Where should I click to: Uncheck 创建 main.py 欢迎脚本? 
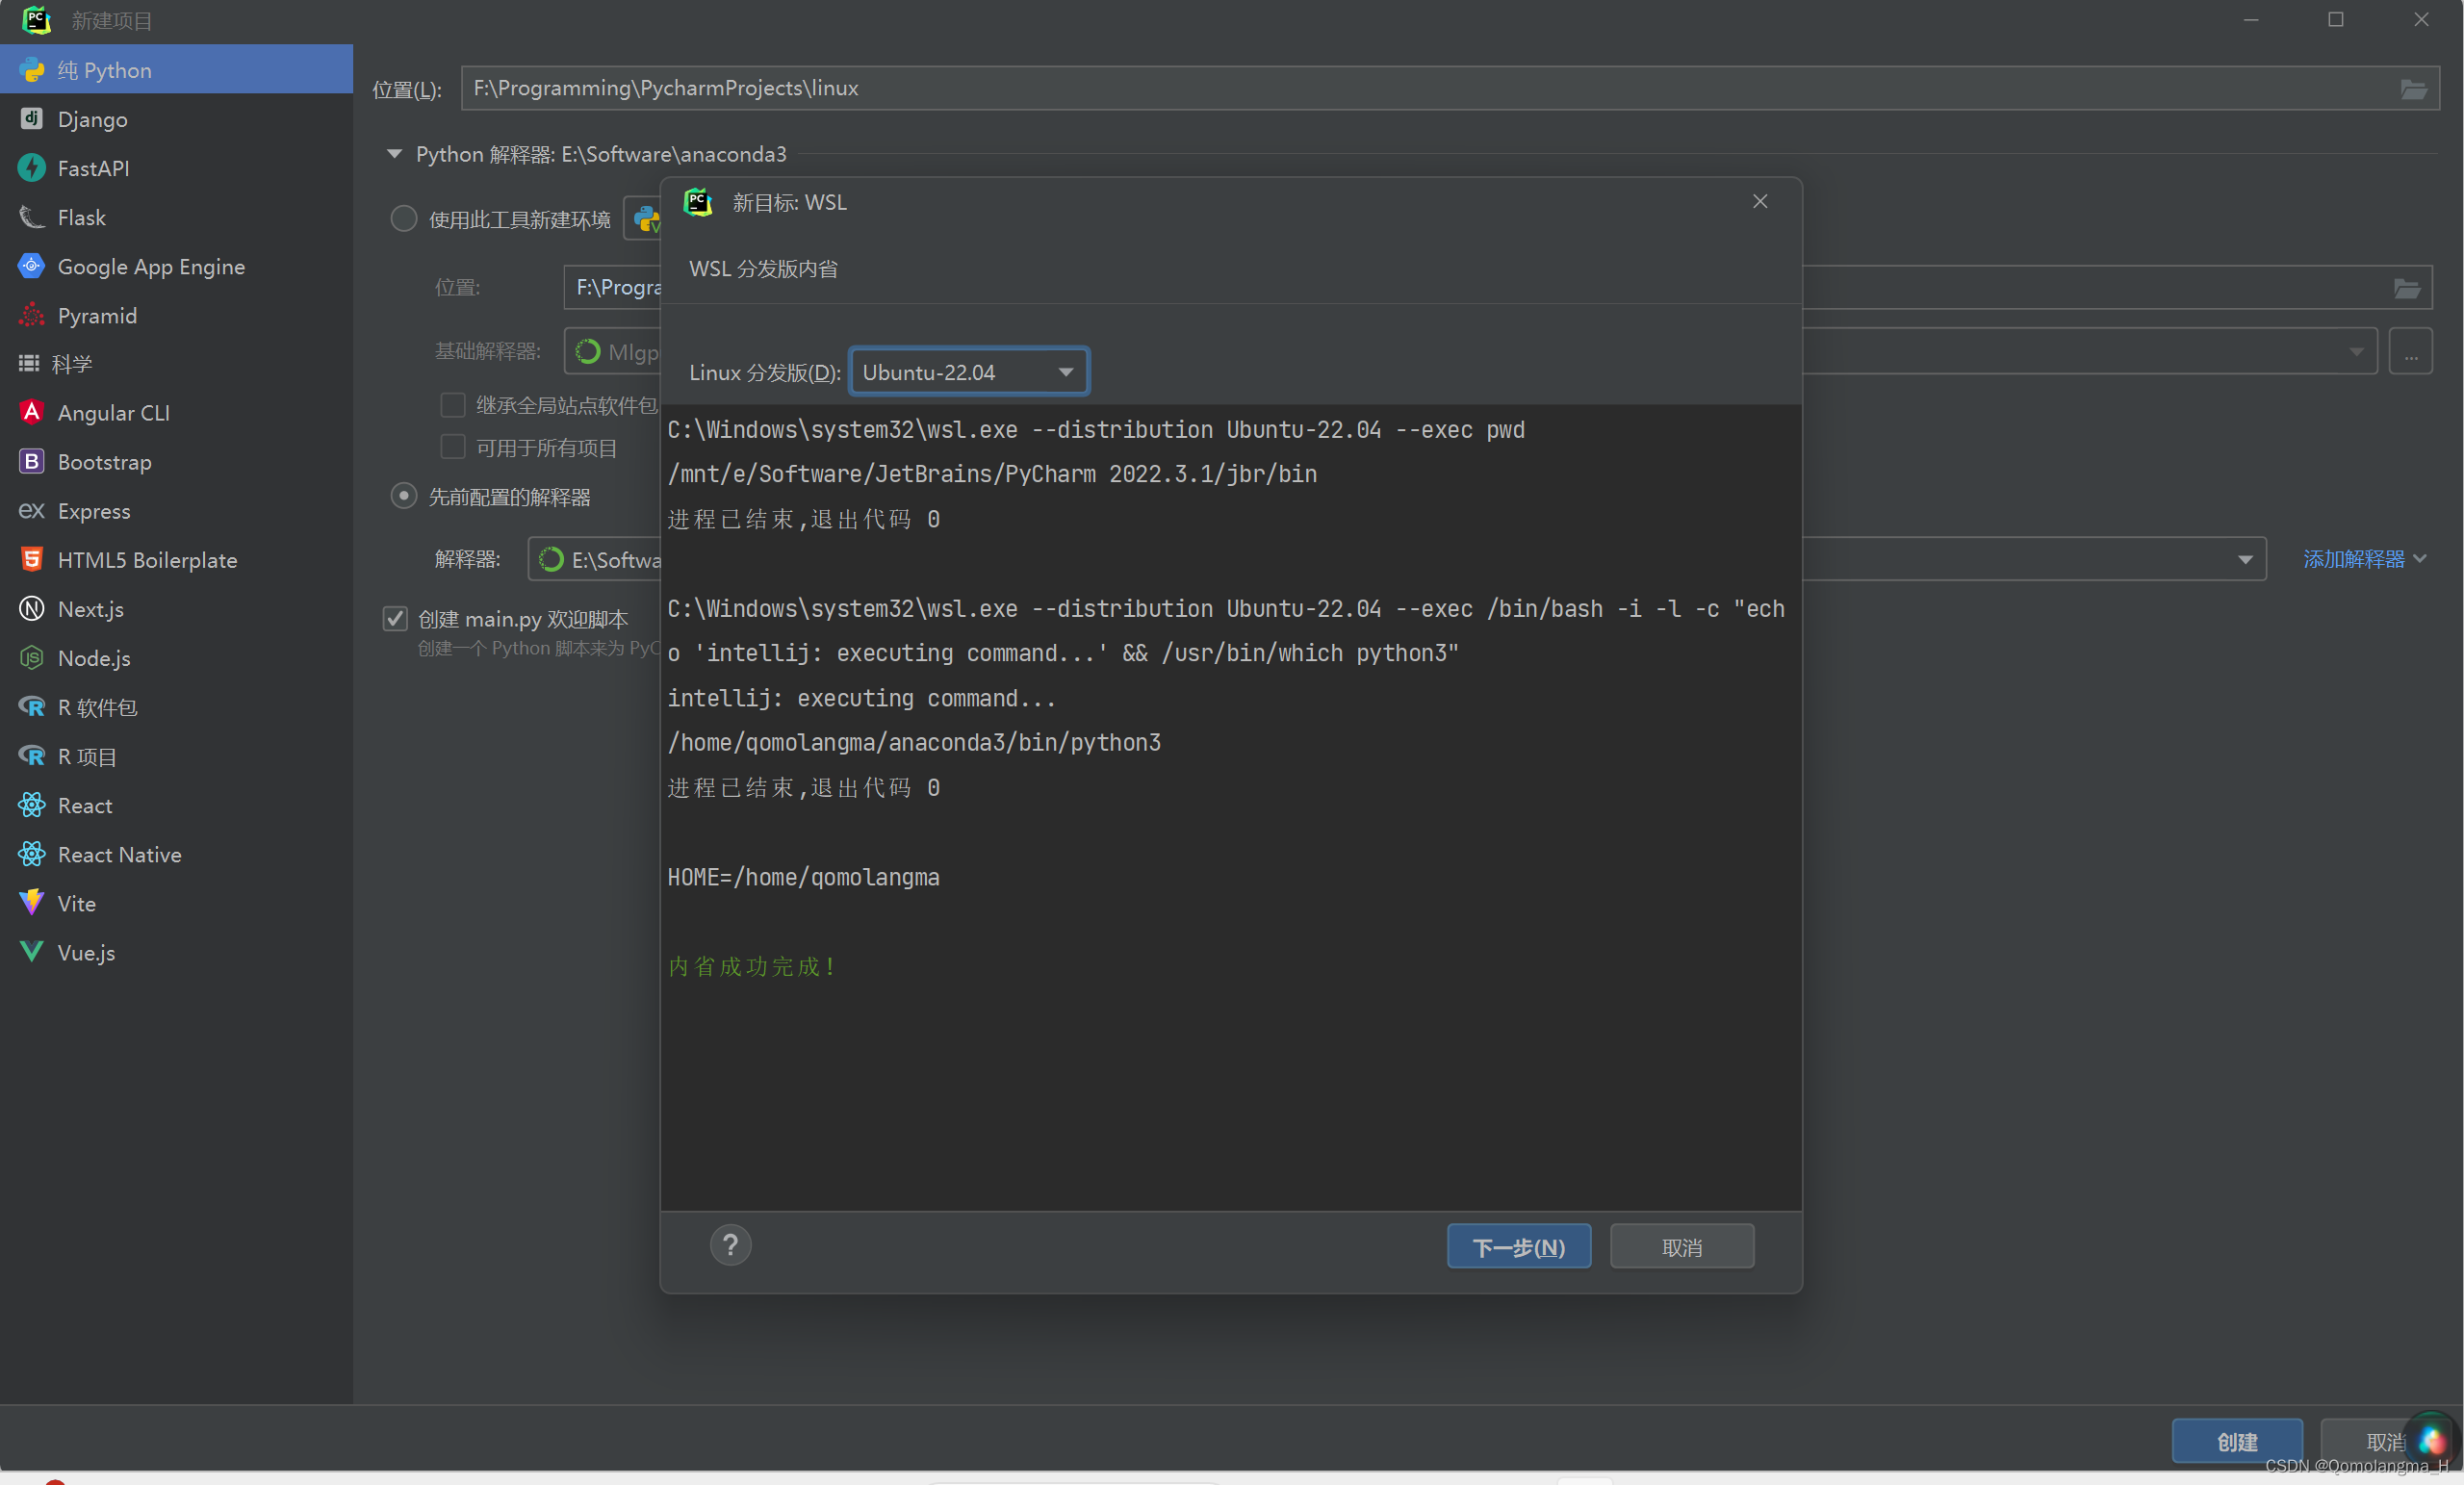tap(395, 619)
